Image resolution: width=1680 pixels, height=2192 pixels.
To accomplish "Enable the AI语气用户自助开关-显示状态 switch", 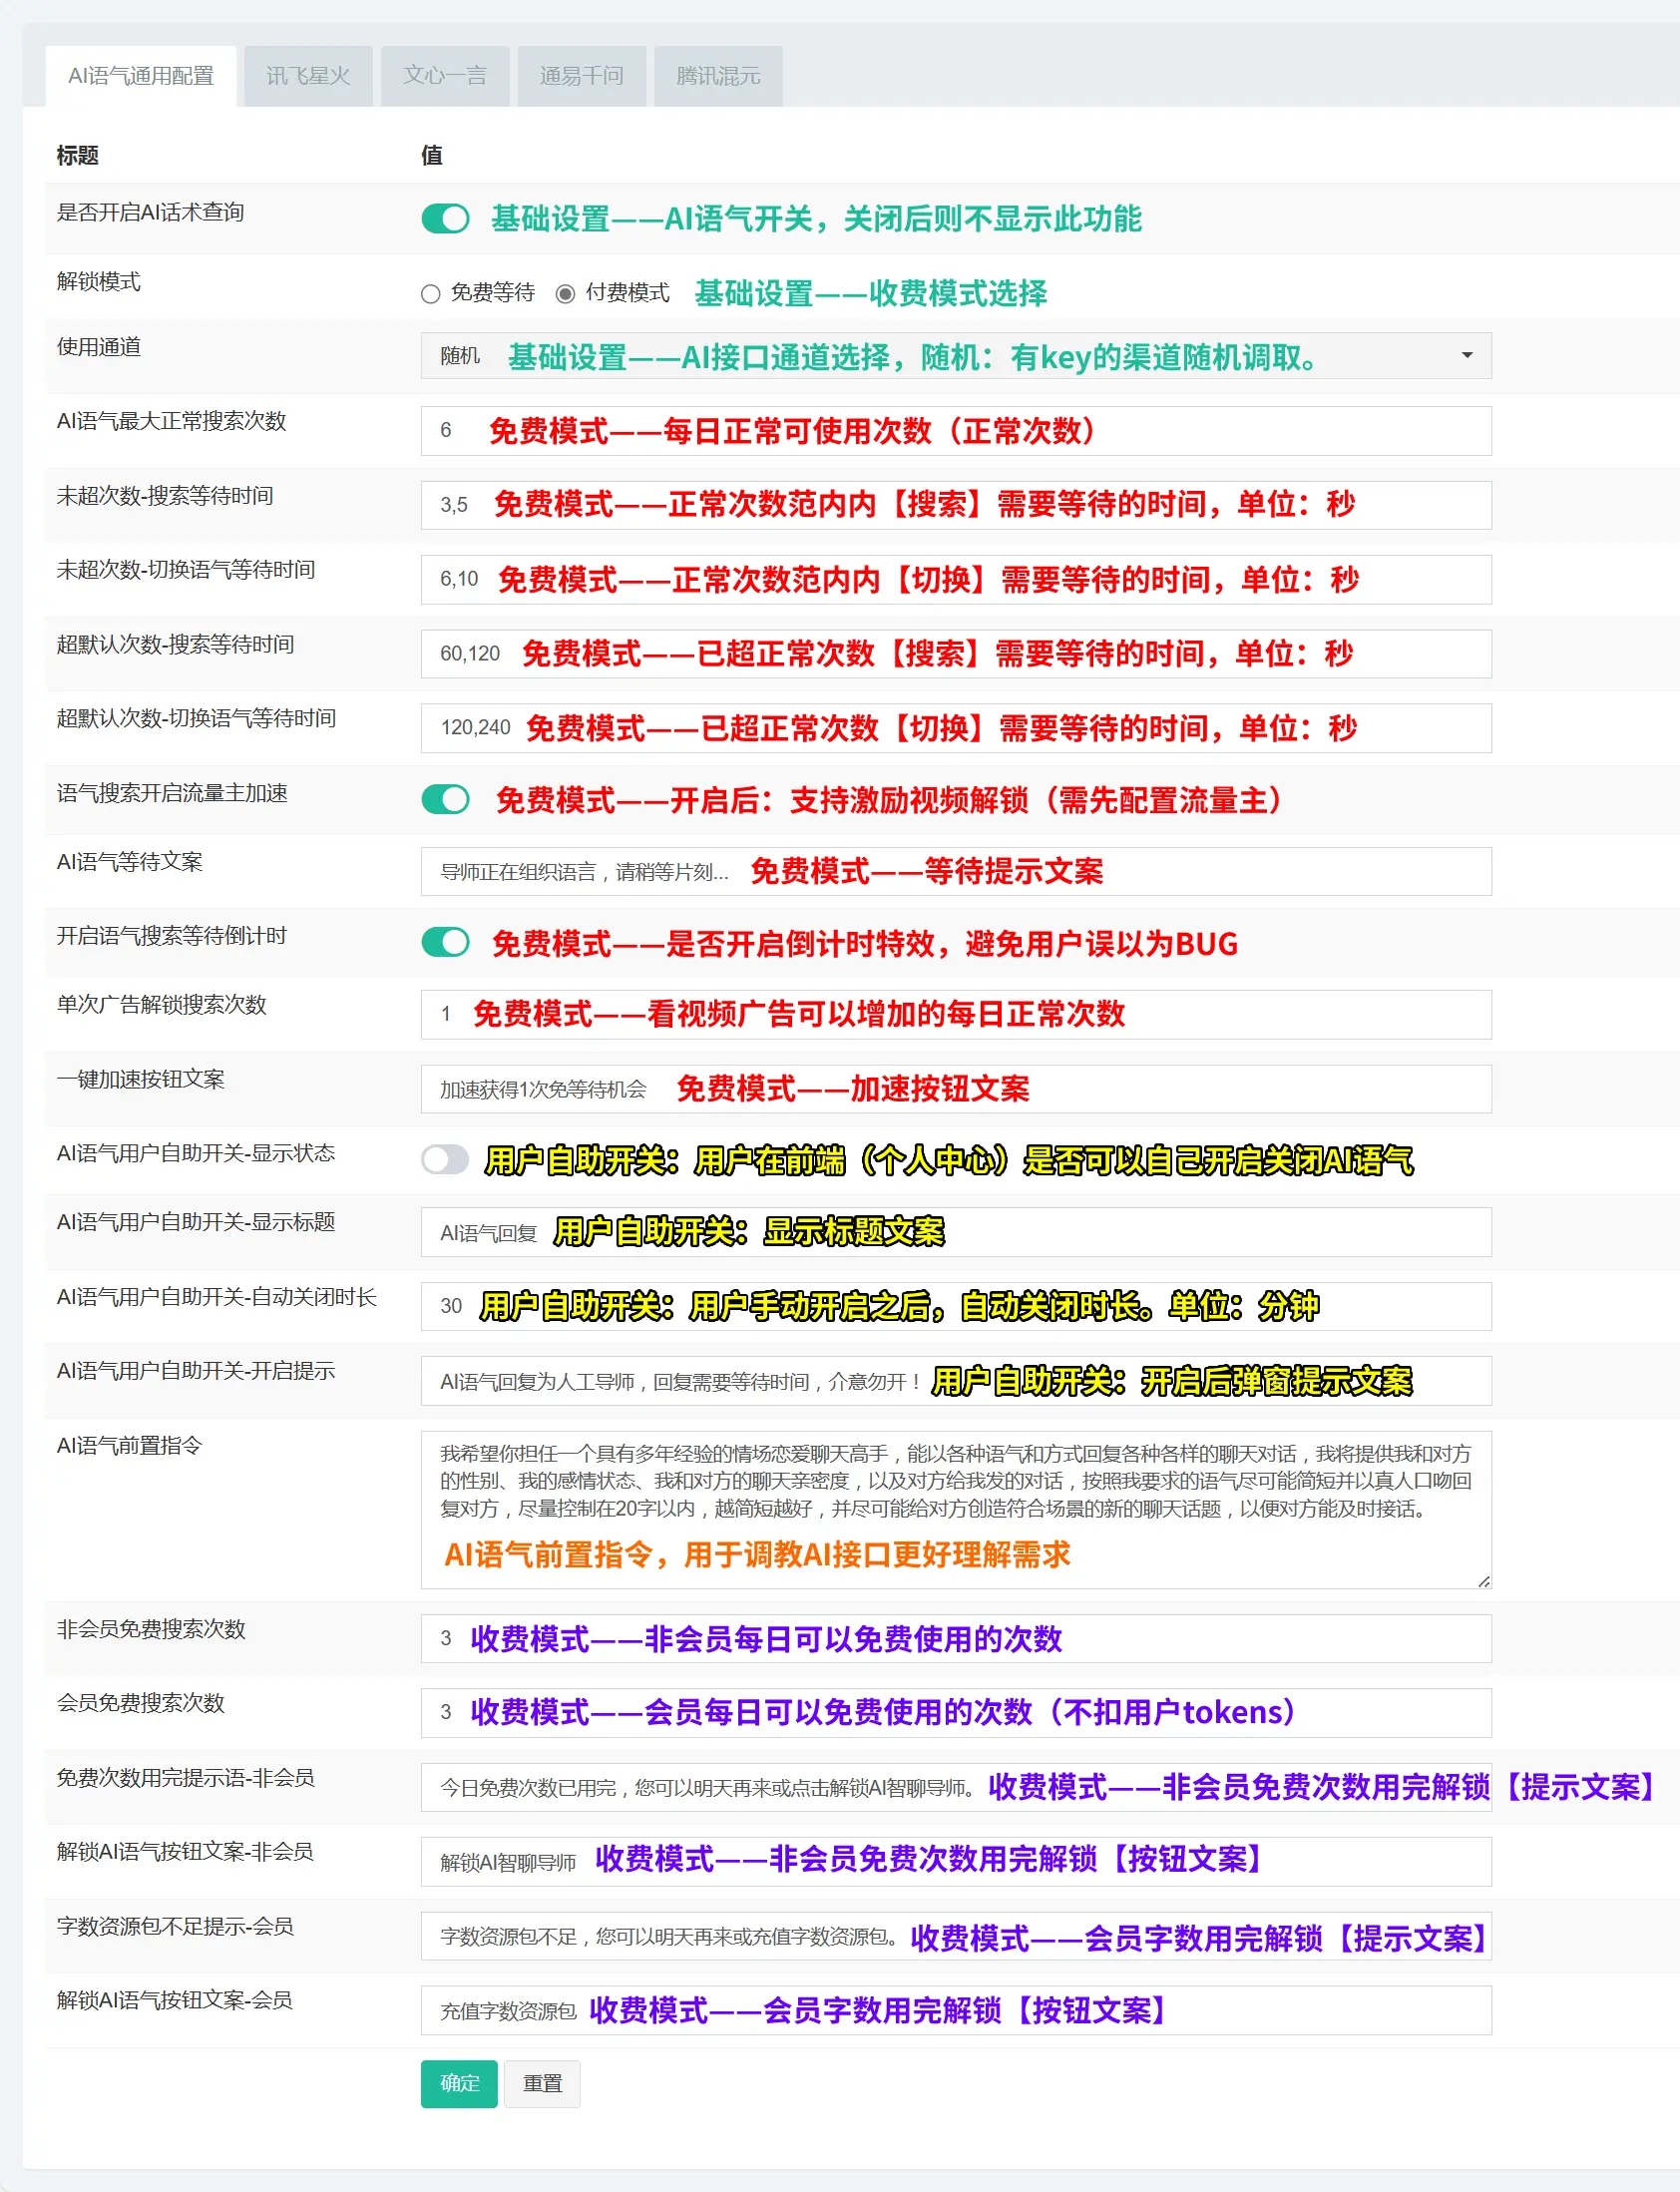I will [x=445, y=1160].
